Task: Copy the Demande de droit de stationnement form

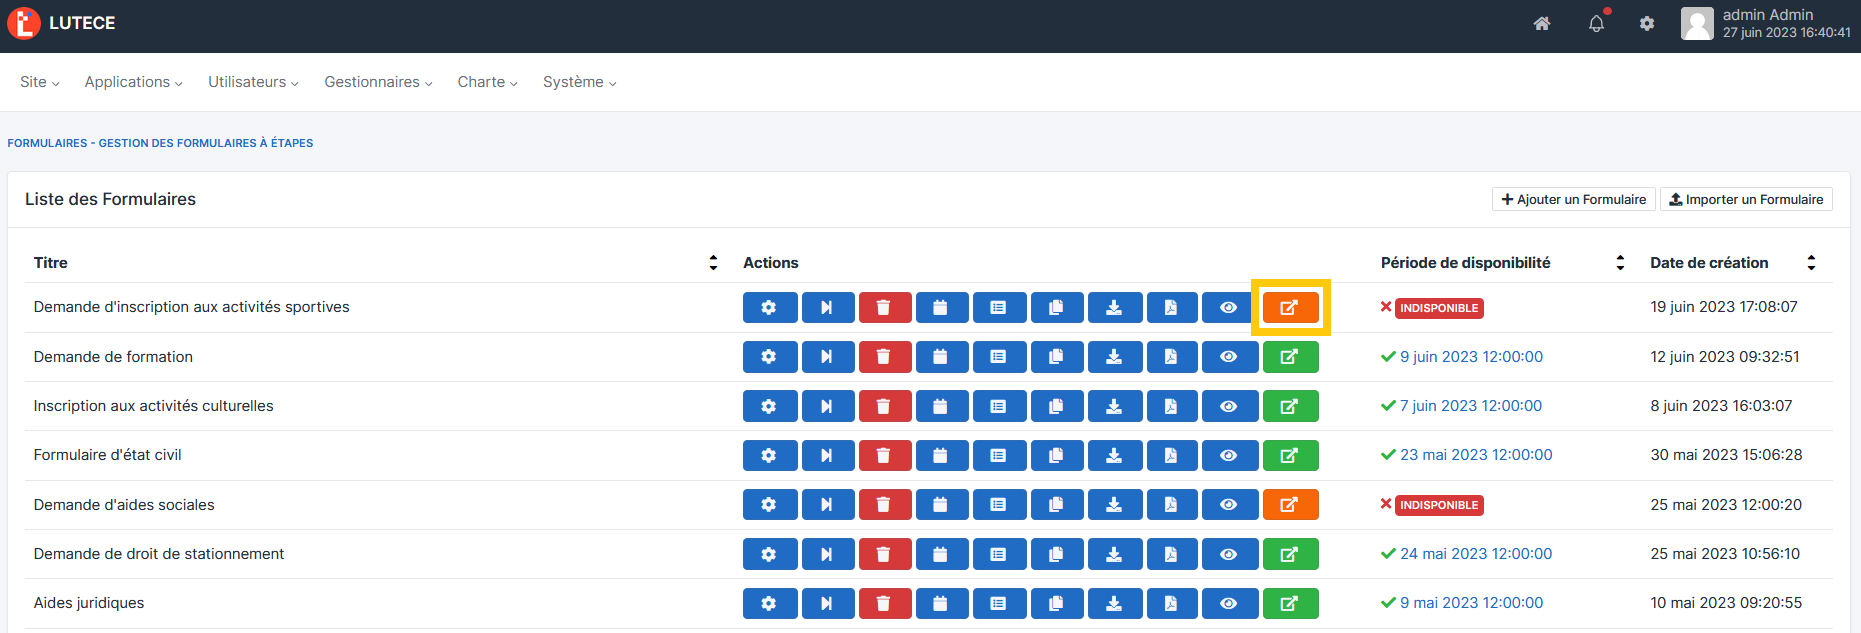Action: [x=1056, y=554]
